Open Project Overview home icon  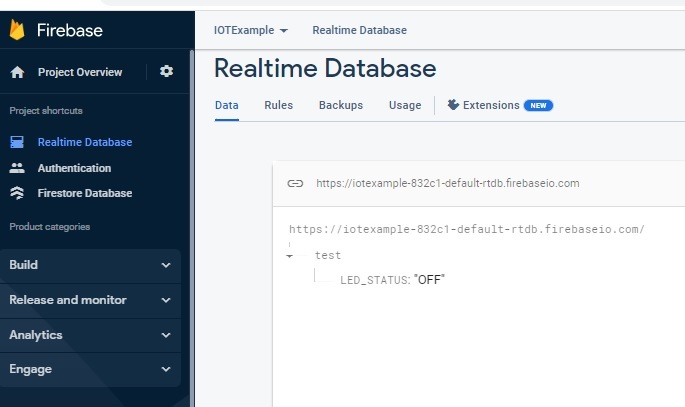pyautogui.click(x=17, y=72)
